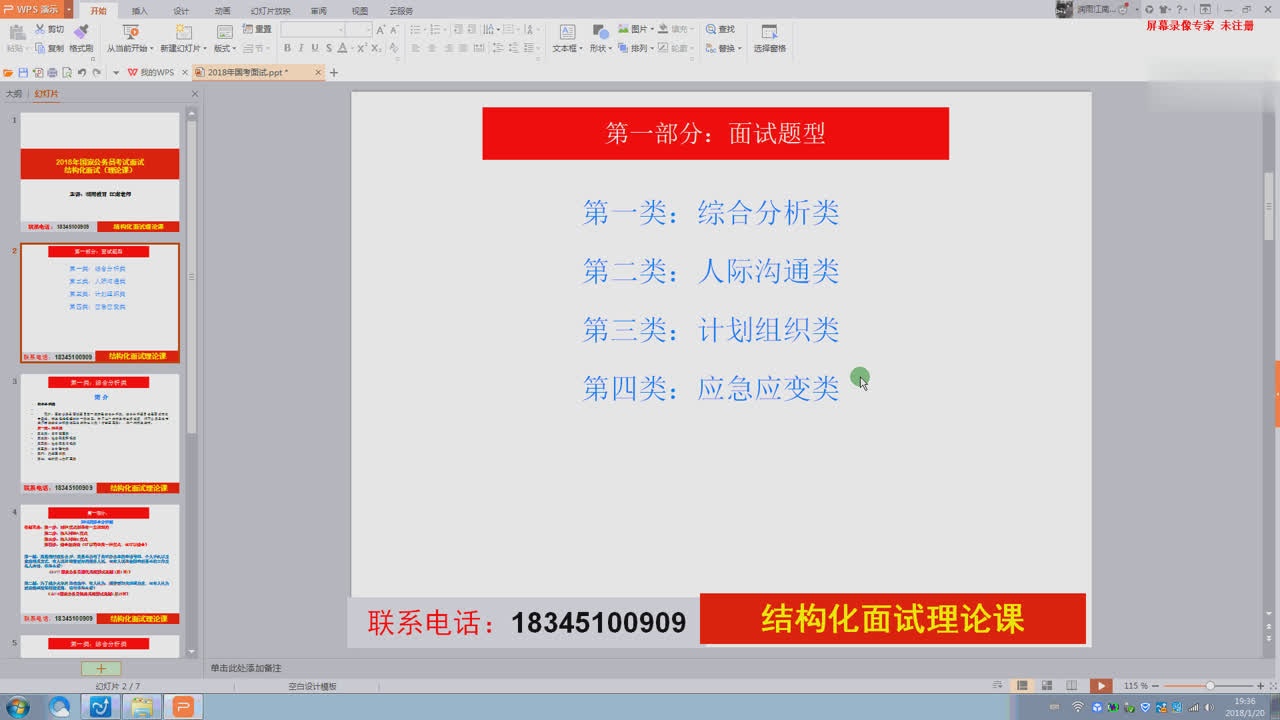This screenshot has width=1280, height=720.
Task: Switch to Slide Sorter view icon
Action: 1047,685
